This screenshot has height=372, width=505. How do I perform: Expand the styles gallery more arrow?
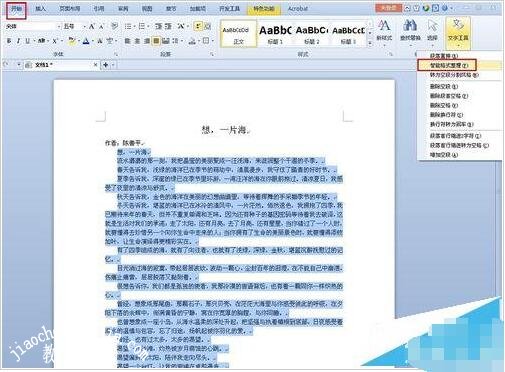click(370, 44)
